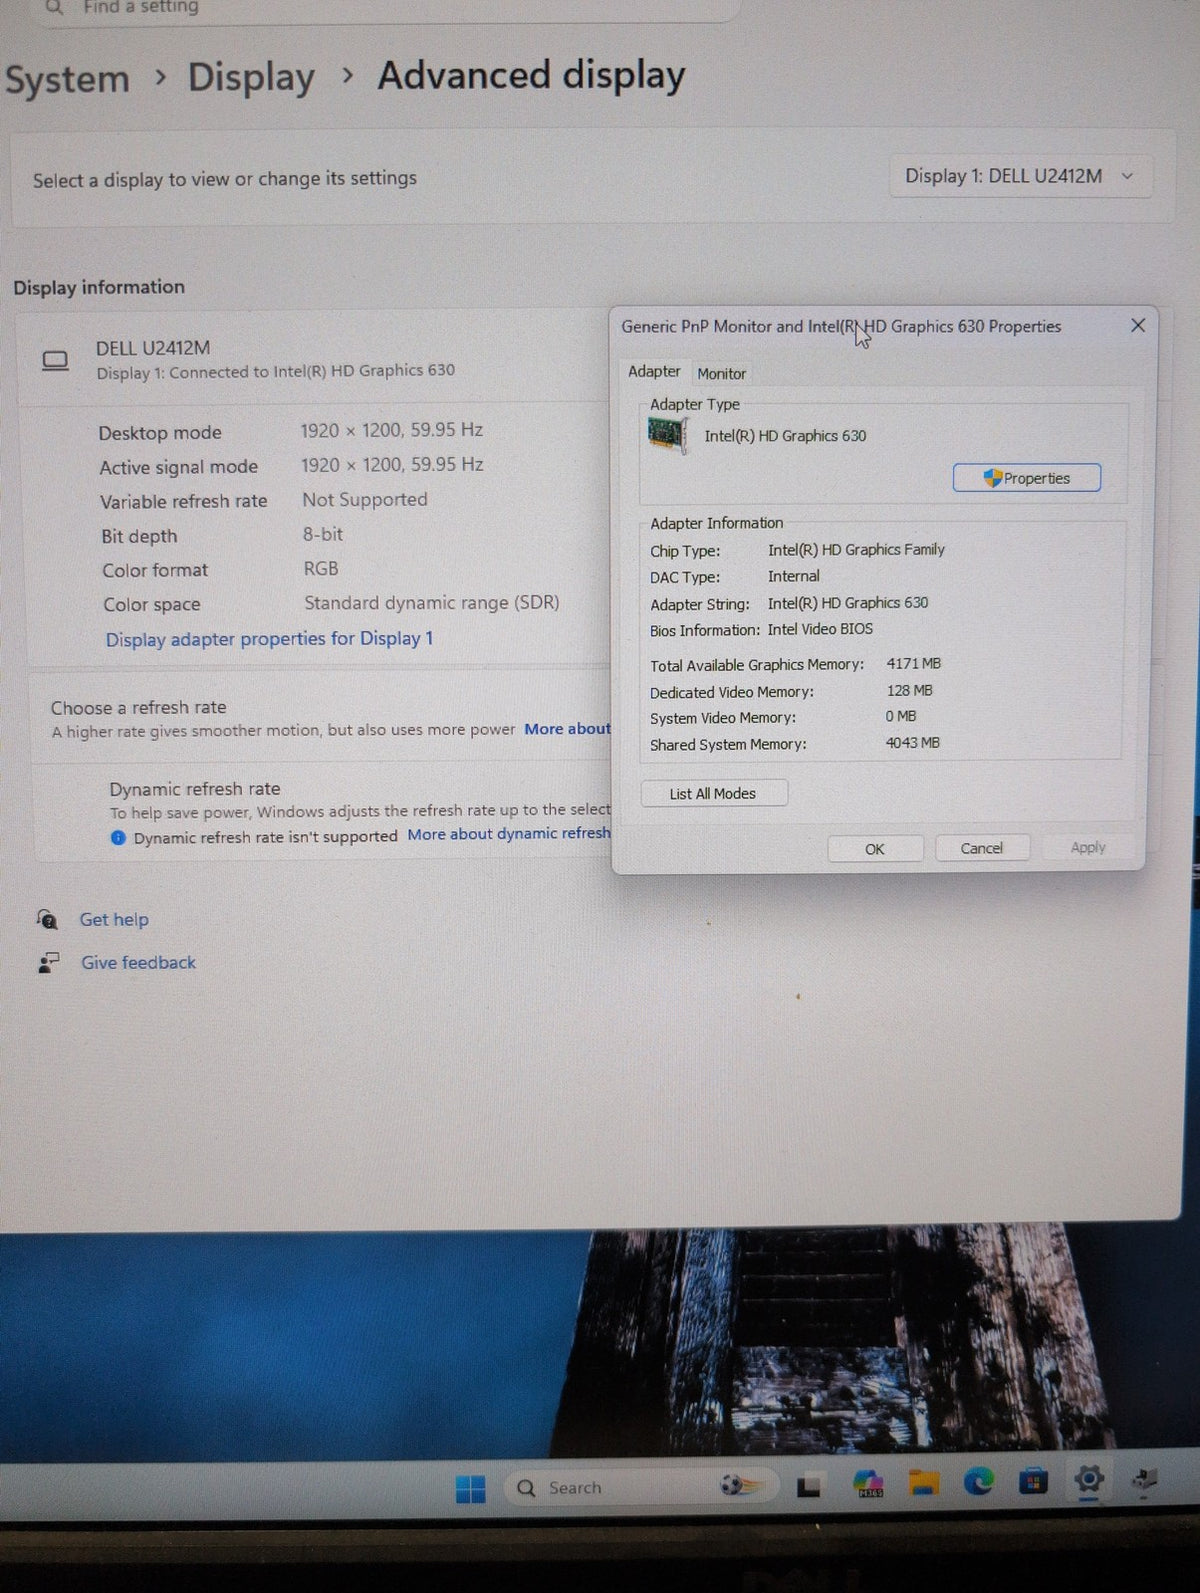Open File Explorer from taskbar
The height and width of the screenshot is (1593, 1200).
click(x=923, y=1483)
